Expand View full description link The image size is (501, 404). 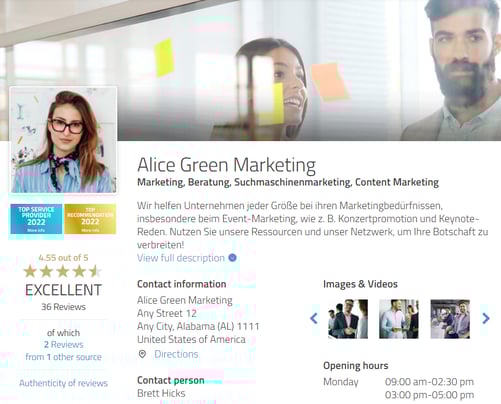(181, 258)
